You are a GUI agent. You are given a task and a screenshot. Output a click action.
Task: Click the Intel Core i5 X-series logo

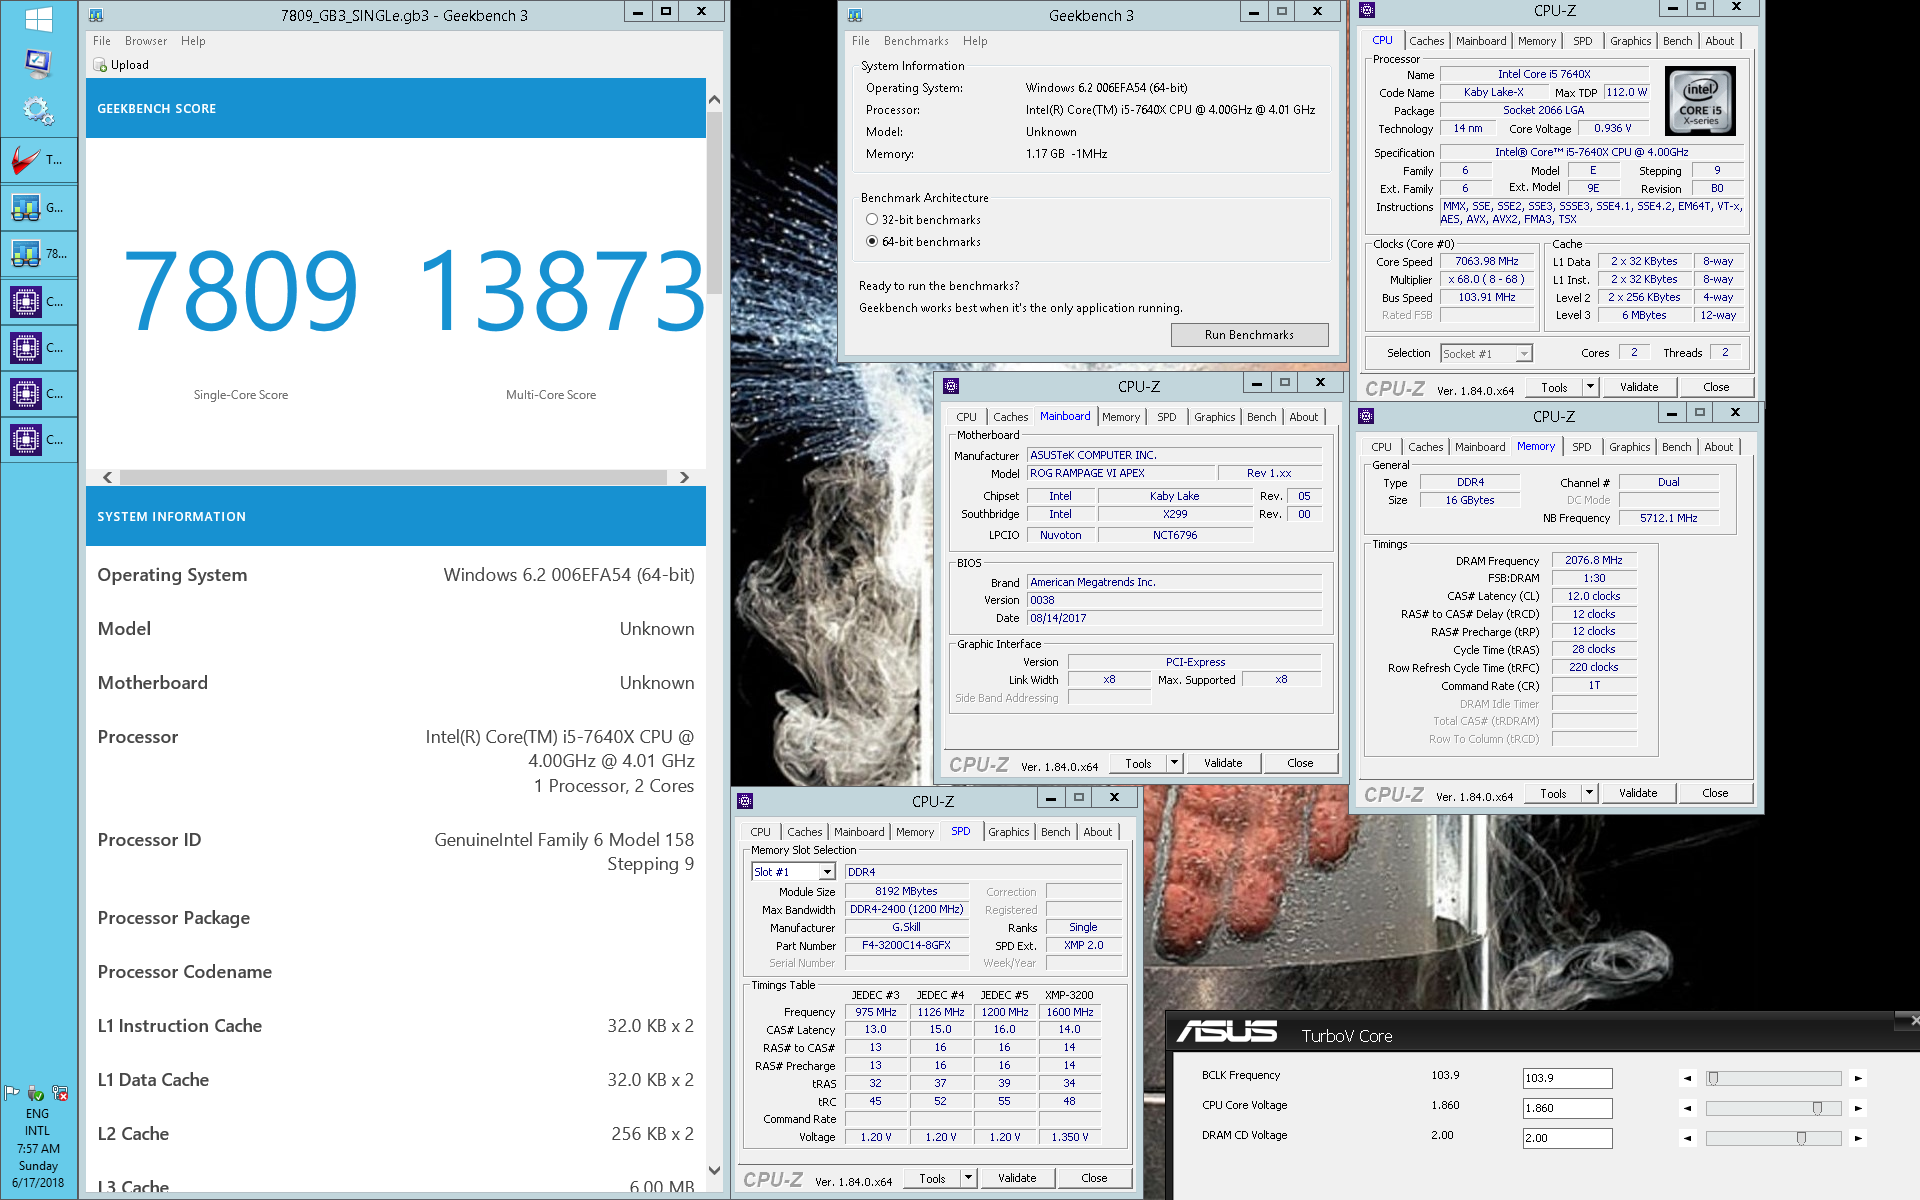click(1700, 101)
